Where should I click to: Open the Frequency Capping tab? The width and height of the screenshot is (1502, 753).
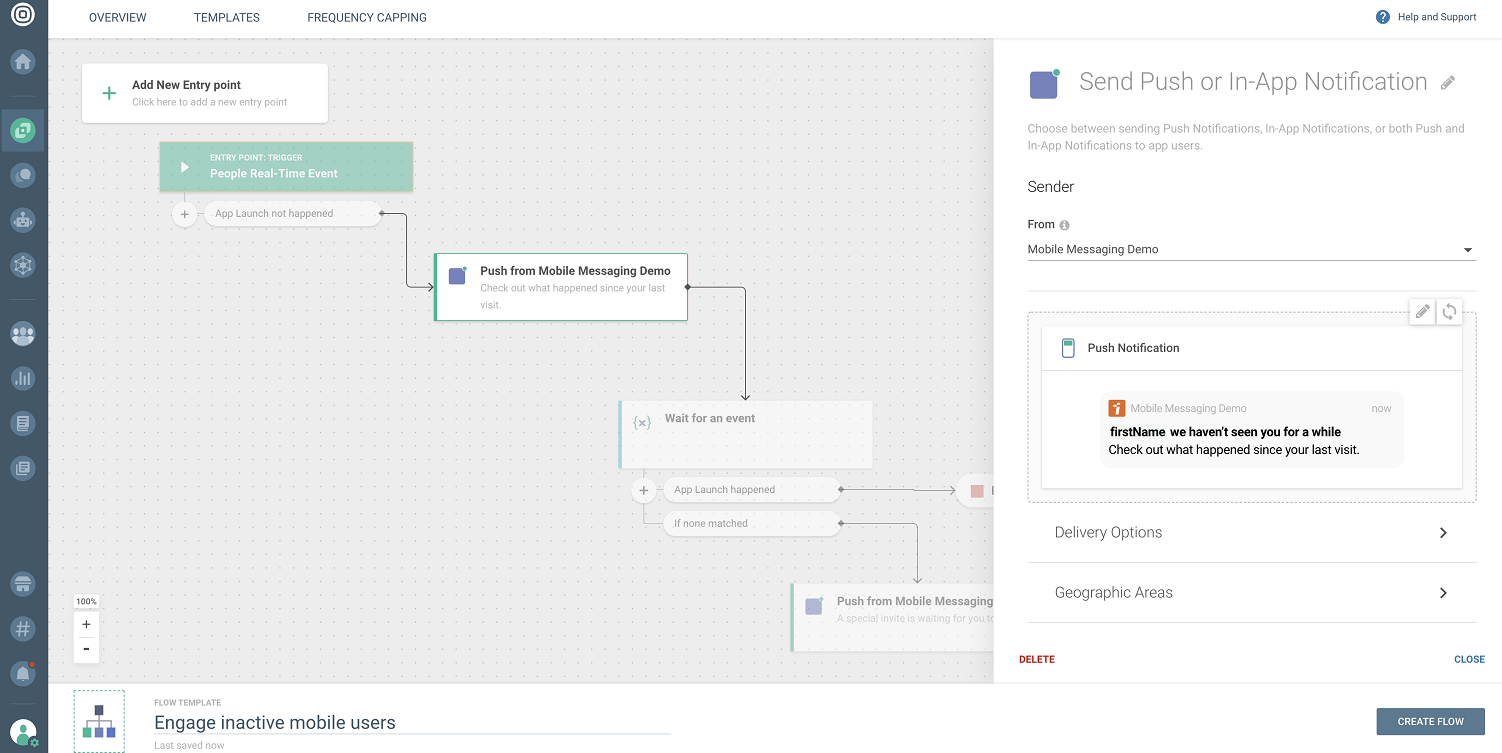(x=367, y=18)
